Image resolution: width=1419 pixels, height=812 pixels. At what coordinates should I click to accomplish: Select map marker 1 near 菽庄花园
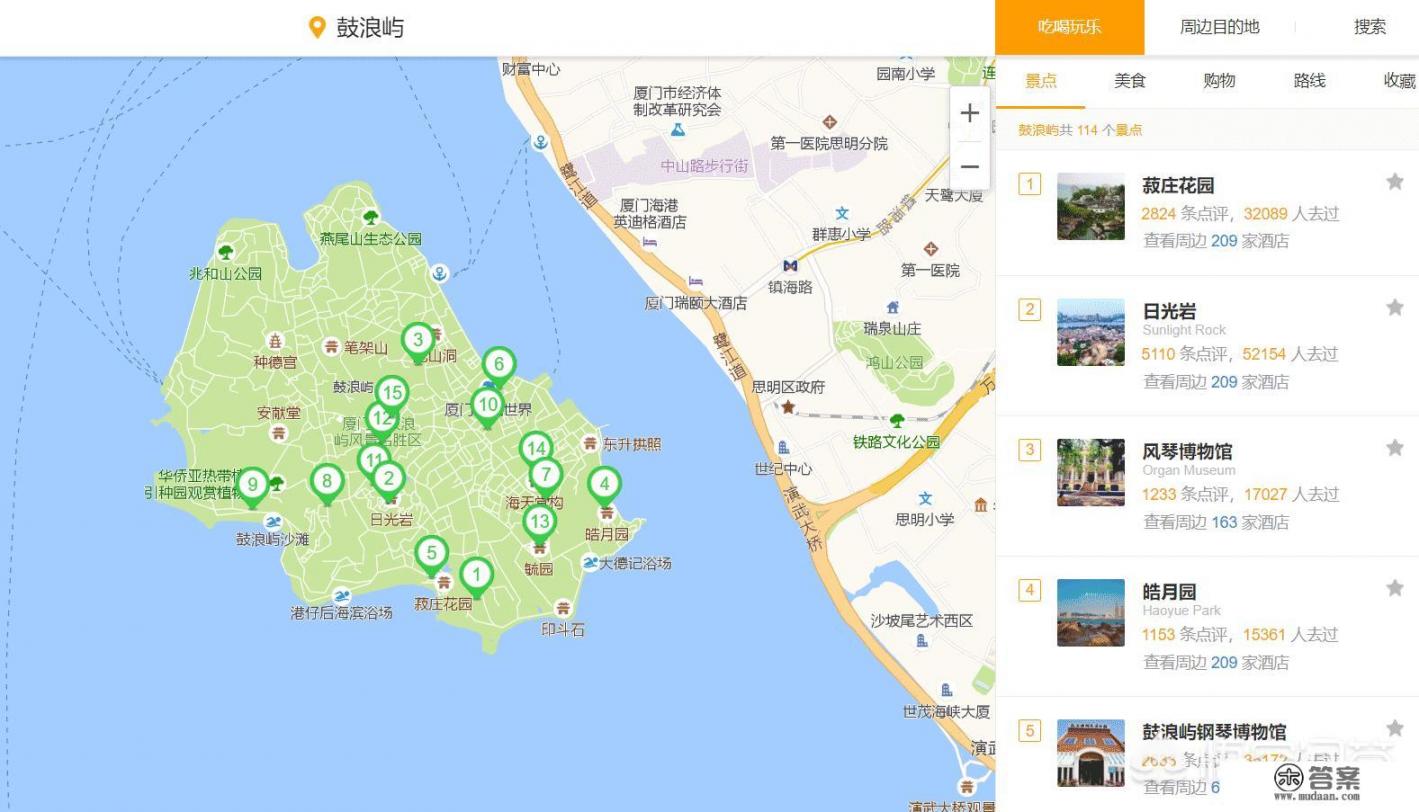[x=477, y=574]
